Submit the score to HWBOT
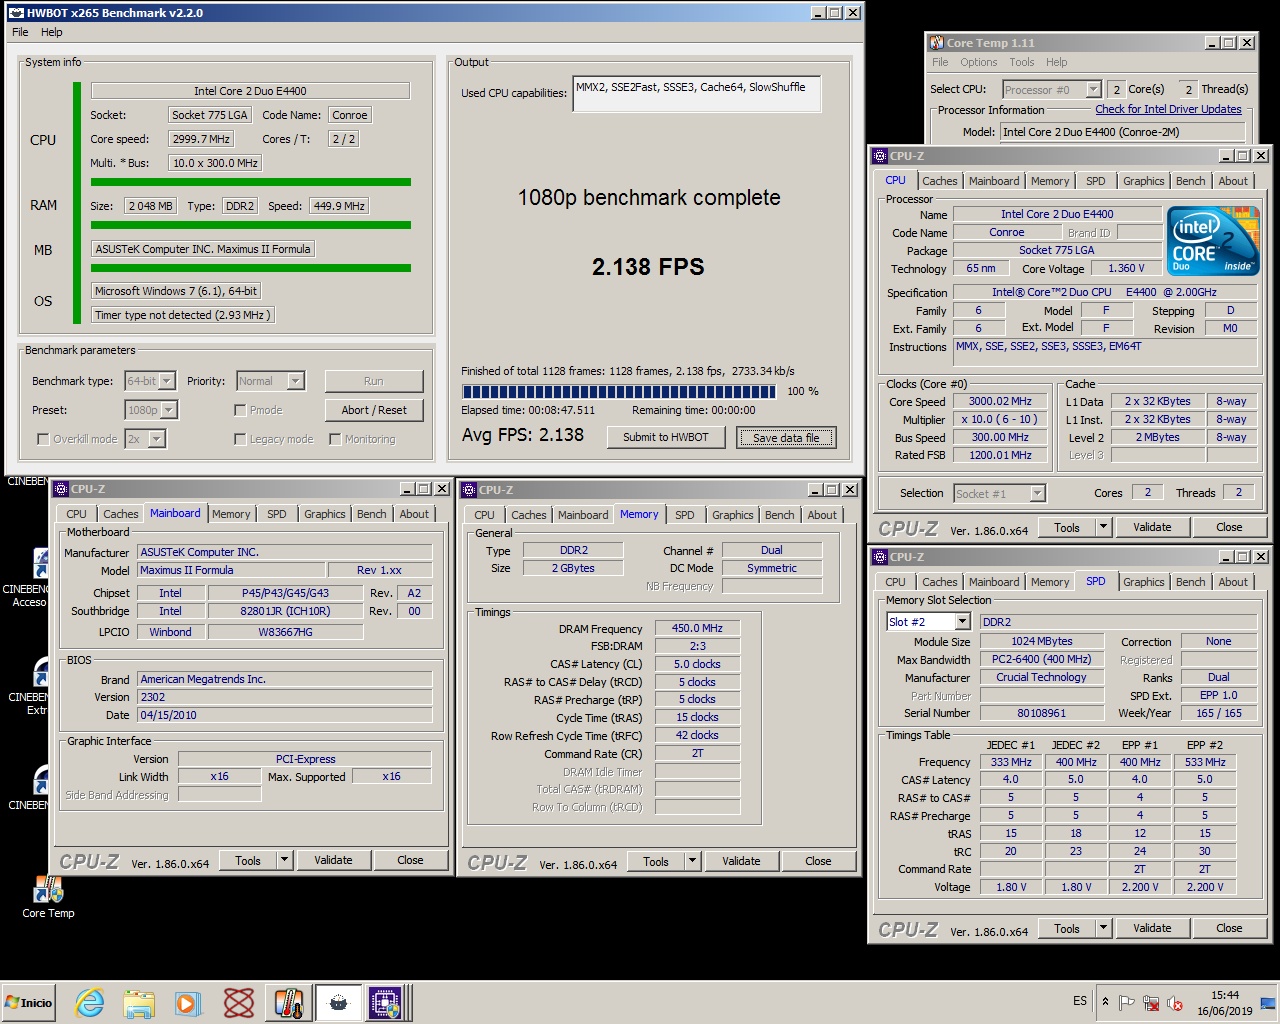Viewport: 1280px width, 1024px height. coord(666,437)
